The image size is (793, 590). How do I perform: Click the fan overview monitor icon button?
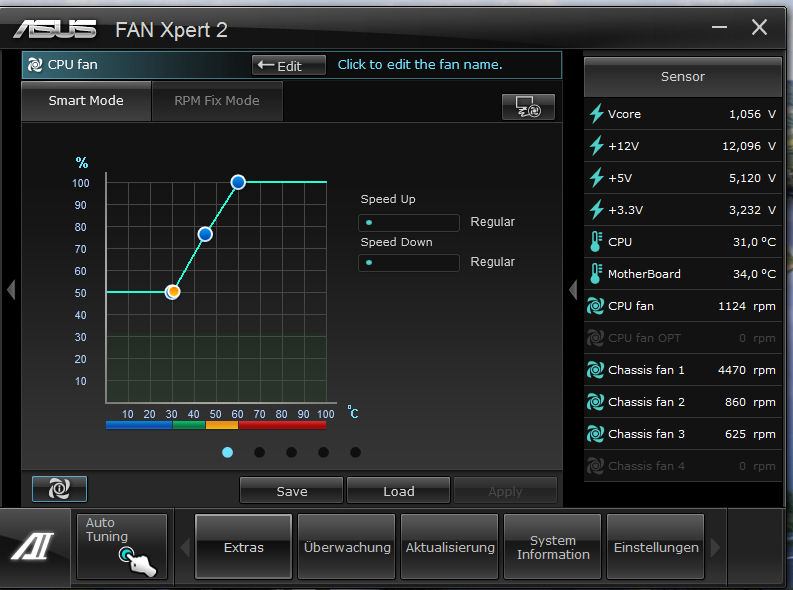coord(528,107)
